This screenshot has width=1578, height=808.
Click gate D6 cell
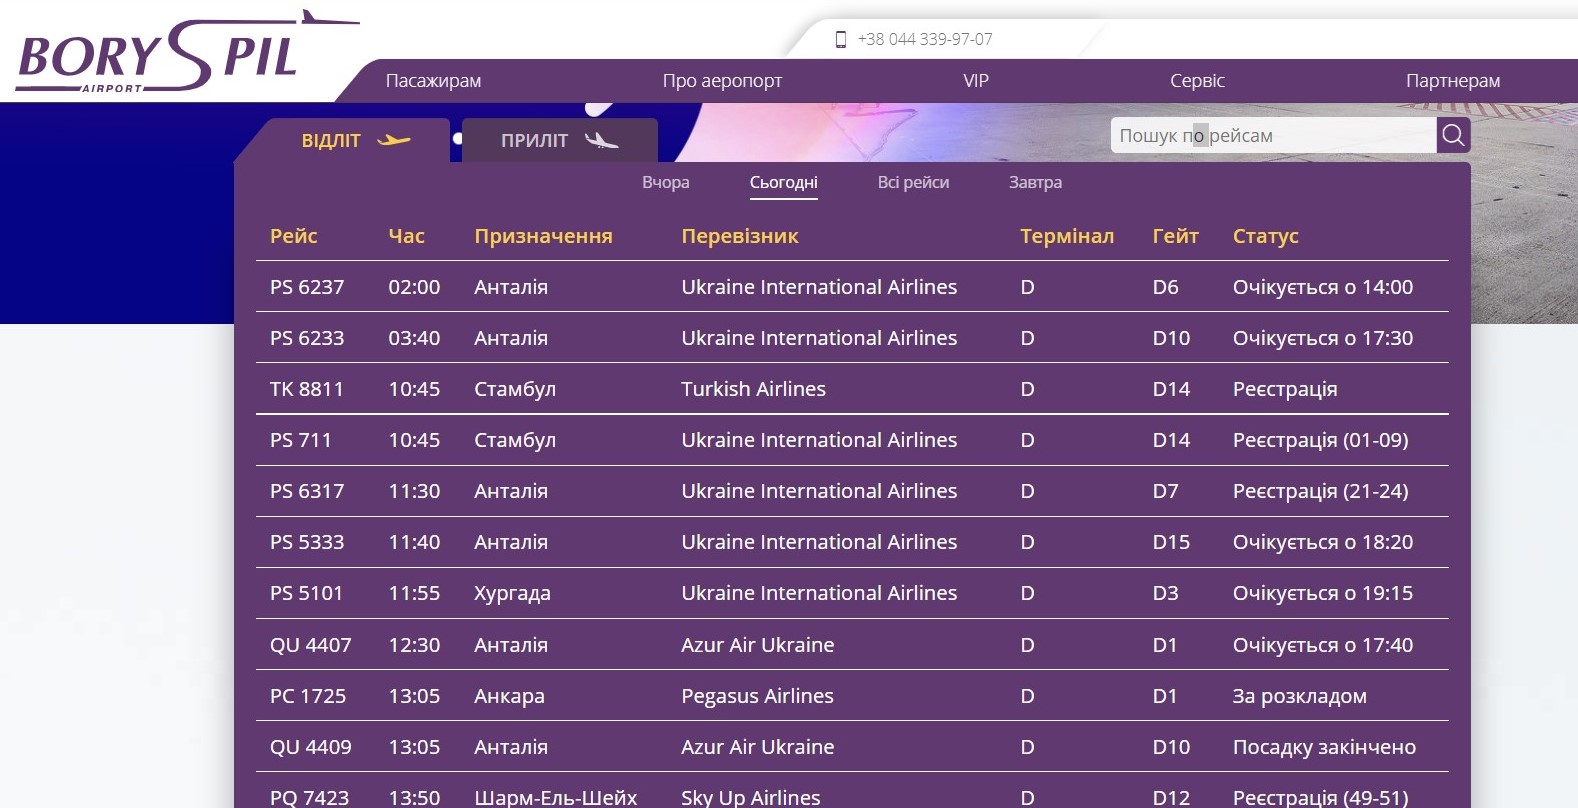[x=1165, y=287]
